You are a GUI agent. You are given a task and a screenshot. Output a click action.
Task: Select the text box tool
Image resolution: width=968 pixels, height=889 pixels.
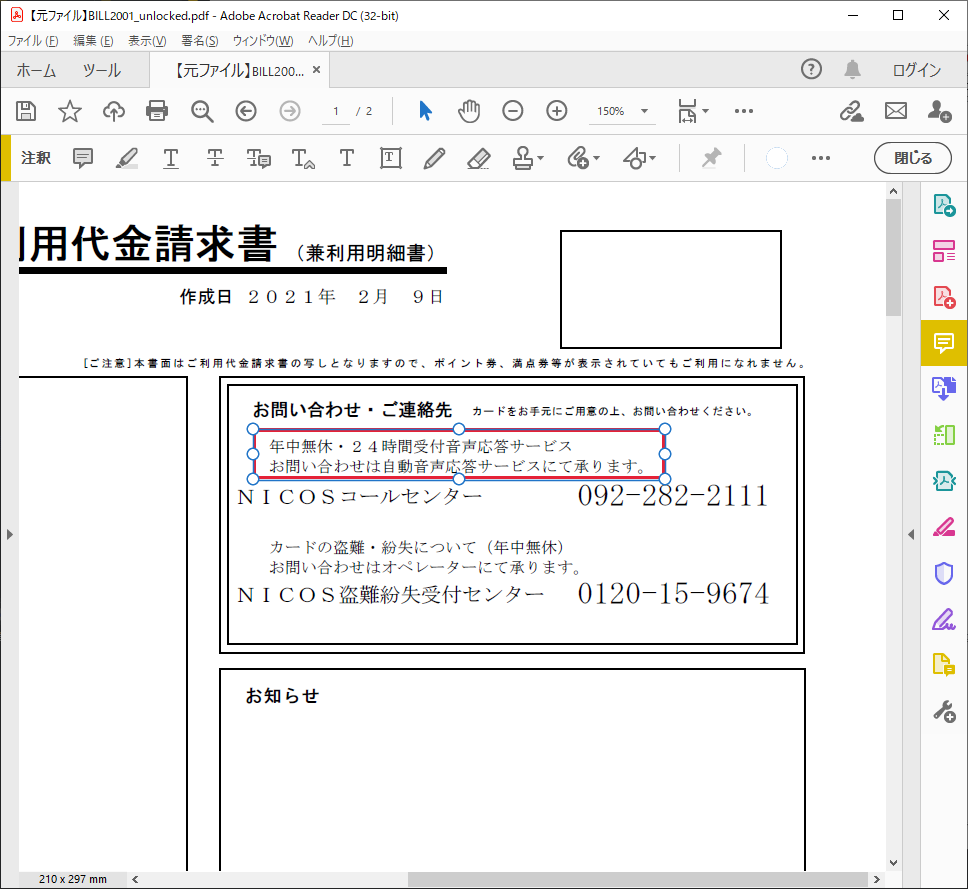point(391,158)
